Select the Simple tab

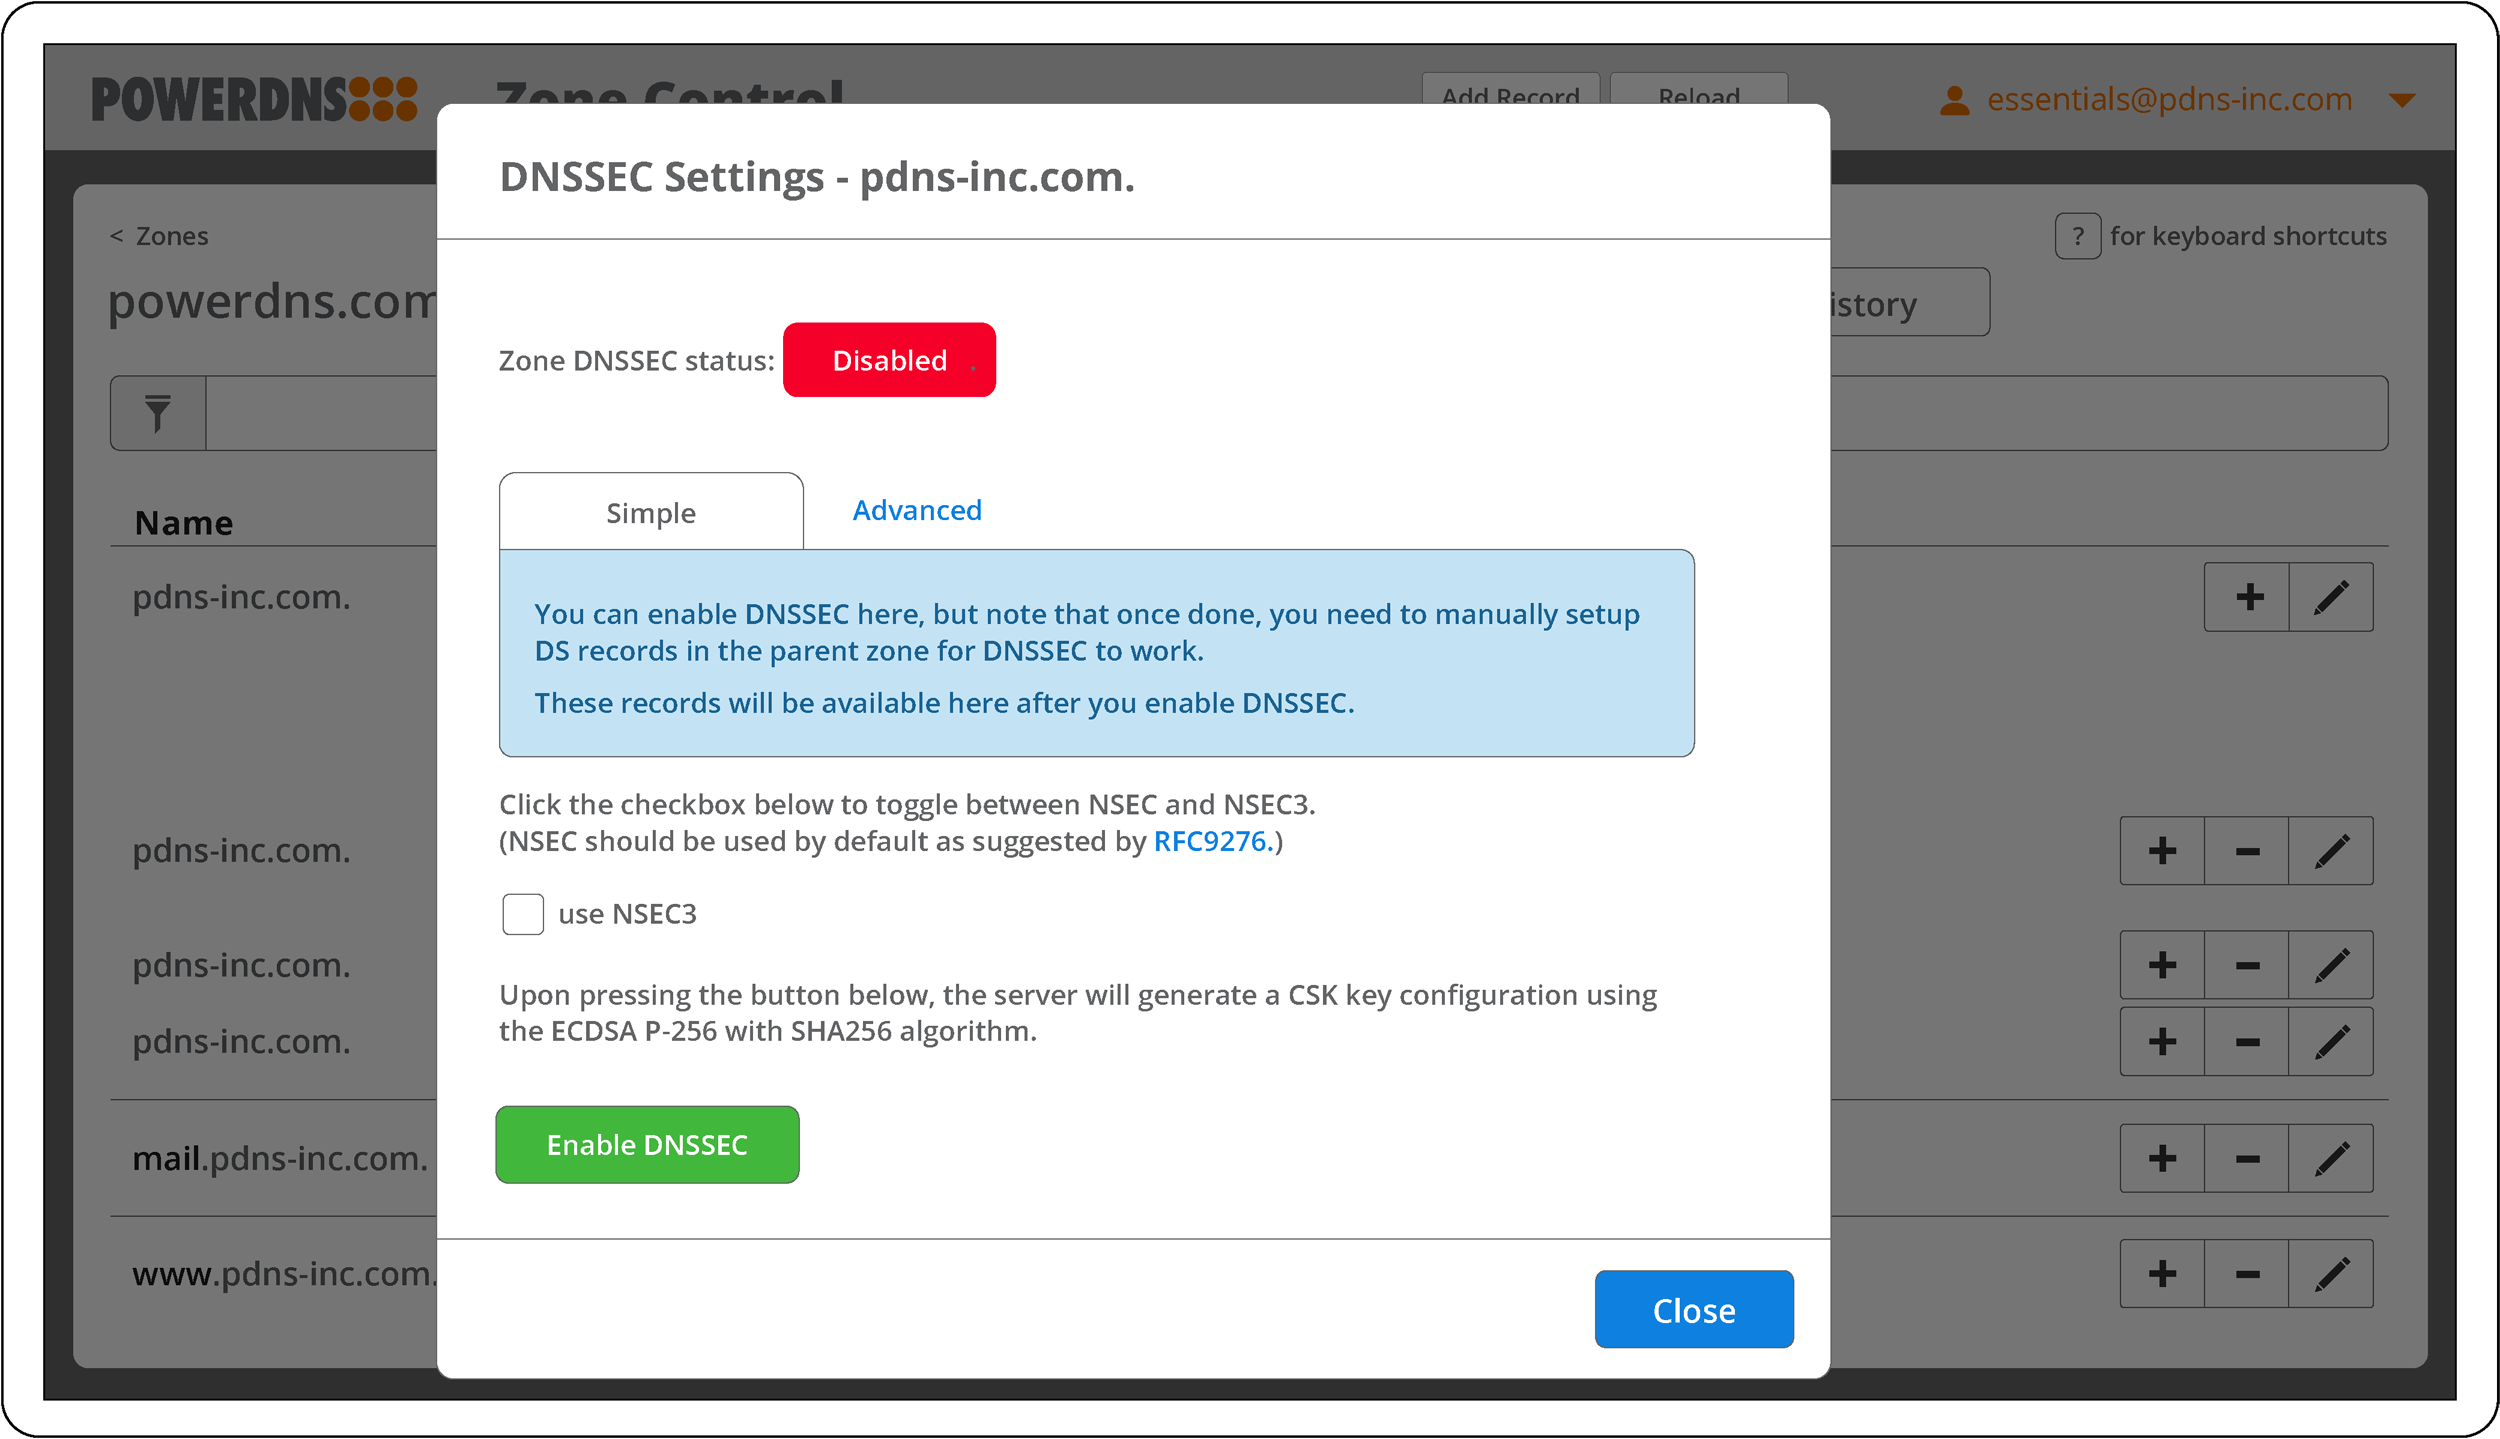click(650, 513)
